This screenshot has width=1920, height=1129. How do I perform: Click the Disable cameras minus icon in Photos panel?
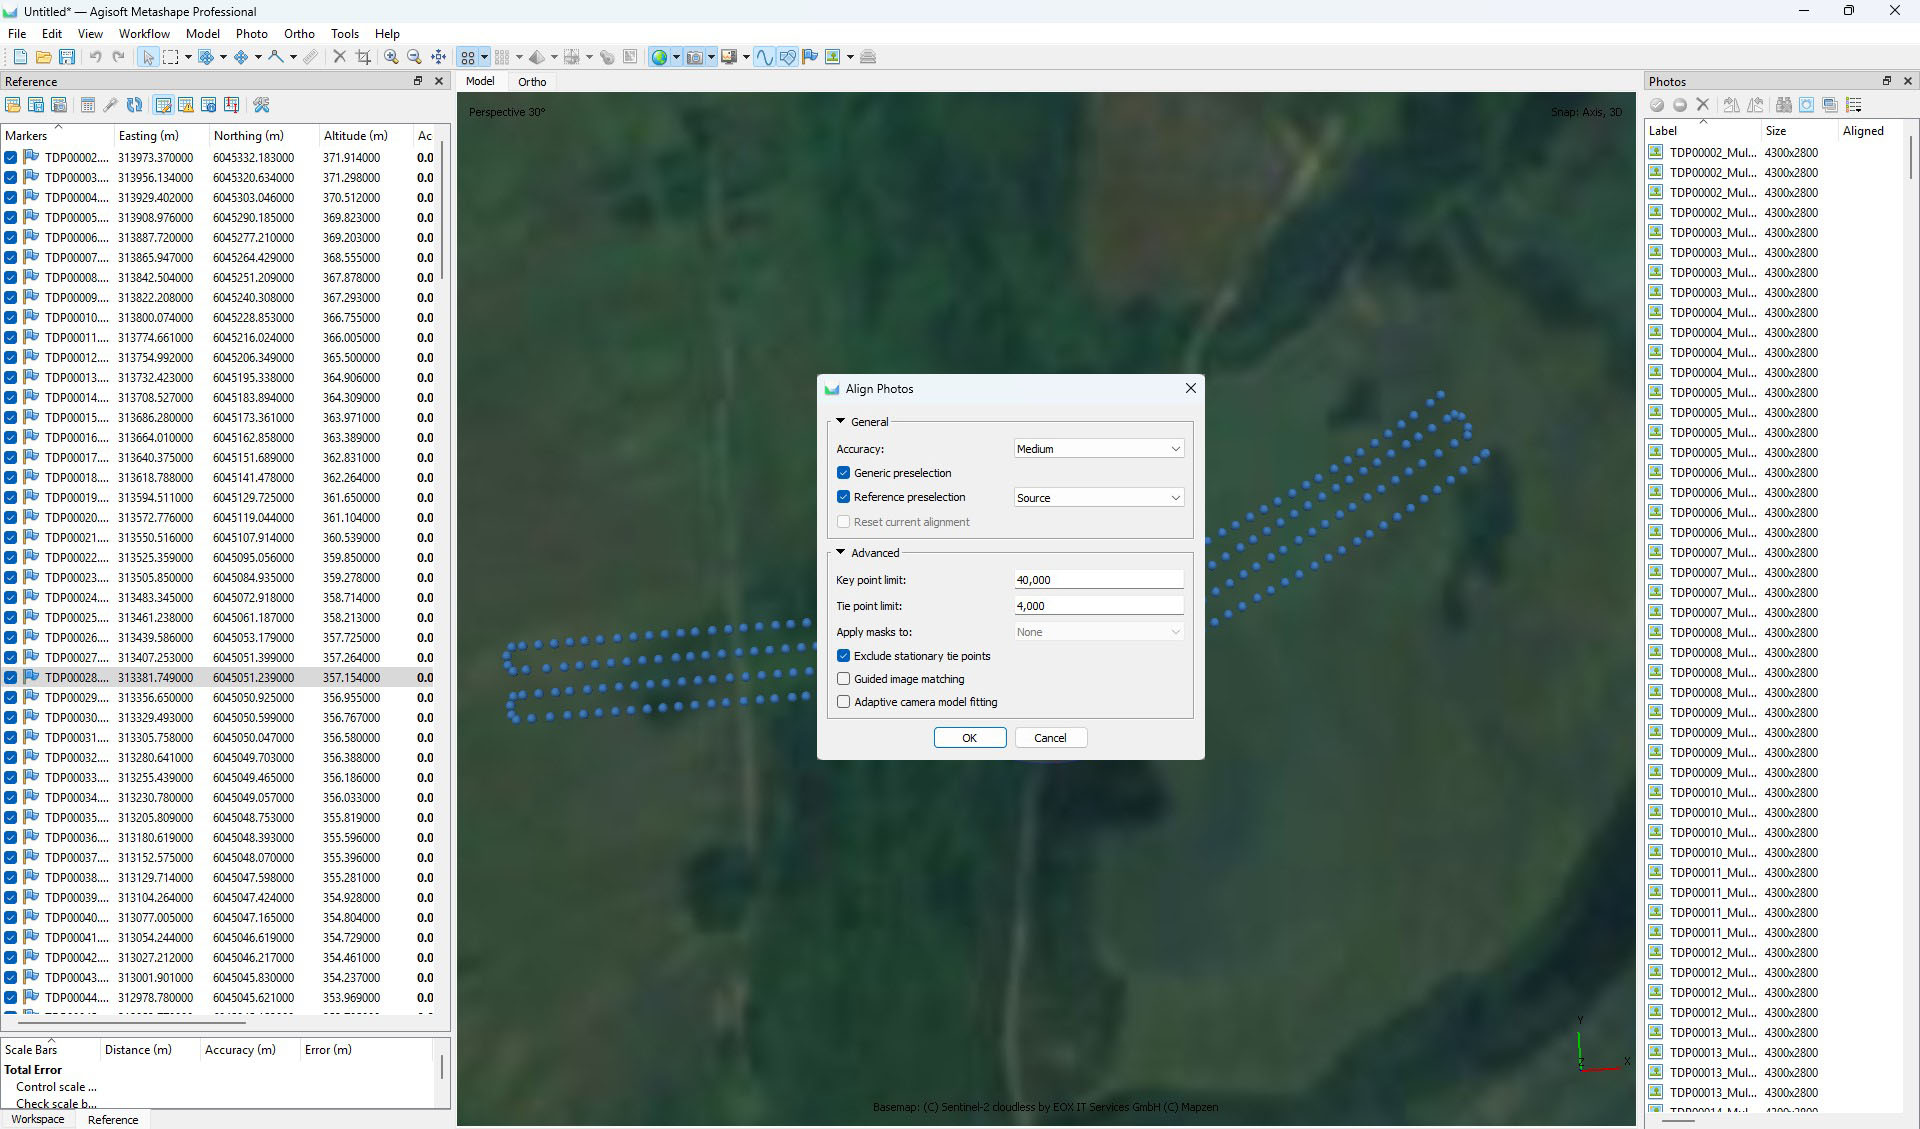click(1680, 105)
